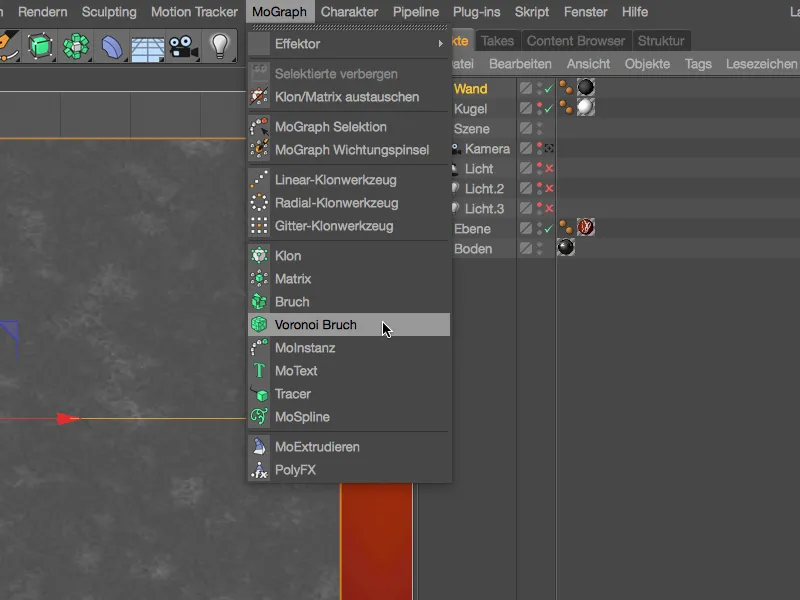Open the Lesezeichen menu
The image size is (800, 600).
(x=761, y=64)
